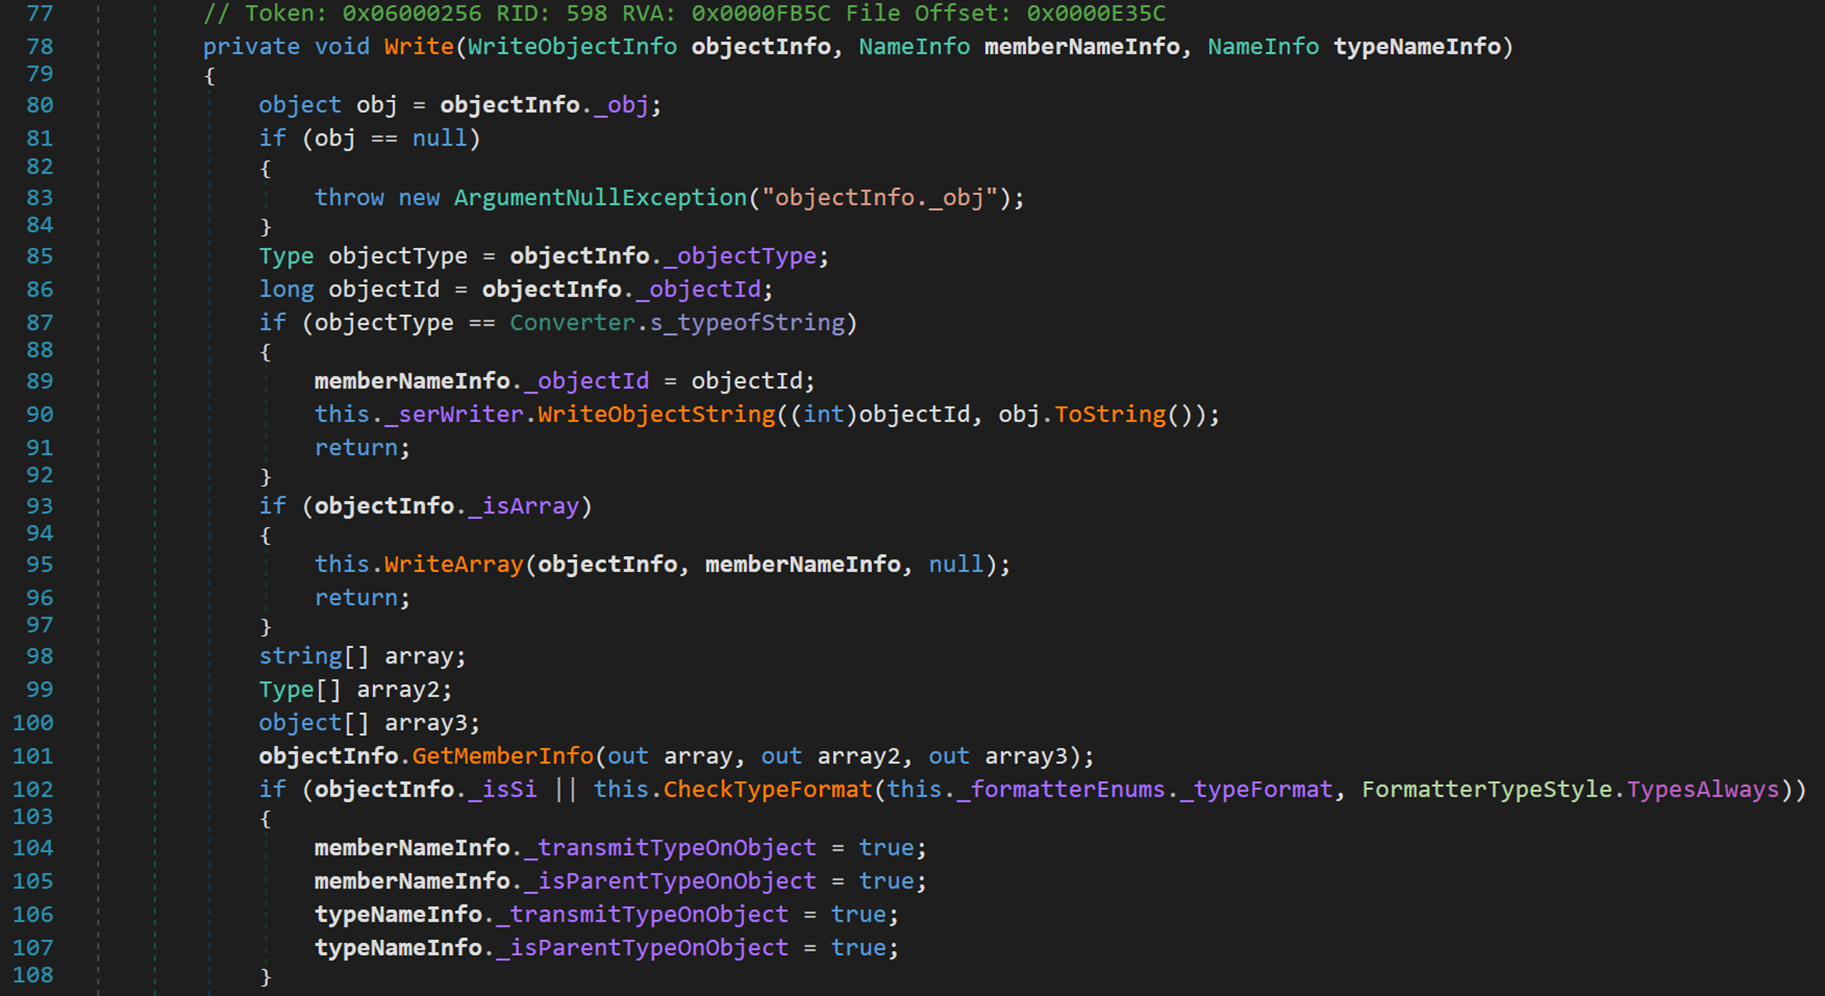The width and height of the screenshot is (1825, 996).
Task: Click typeNameInfo._transmitTypeOnObject on line 106
Action: [551, 915]
